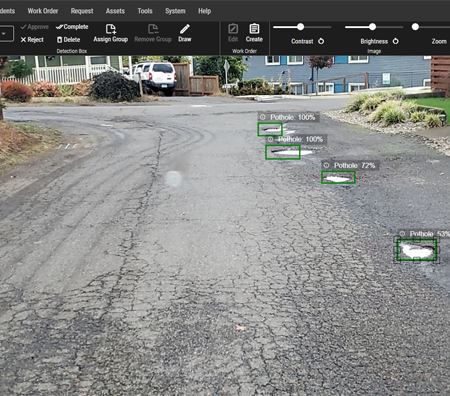This screenshot has height=396, width=450.
Task: Delete the selected detection box
Action: (68, 40)
